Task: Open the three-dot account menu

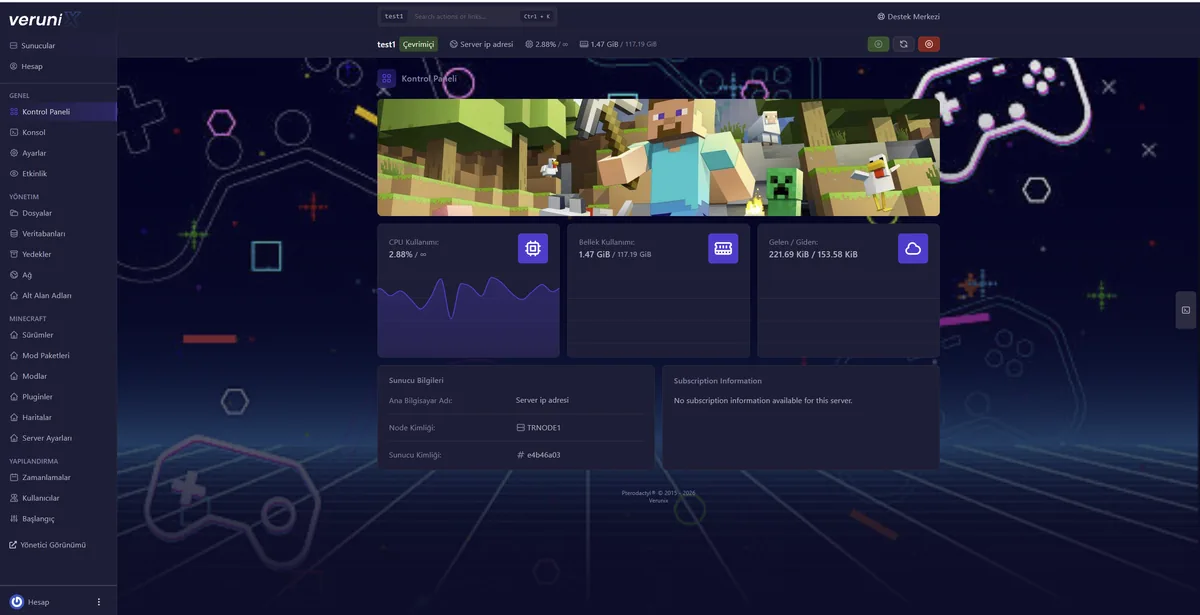Action: (x=99, y=602)
